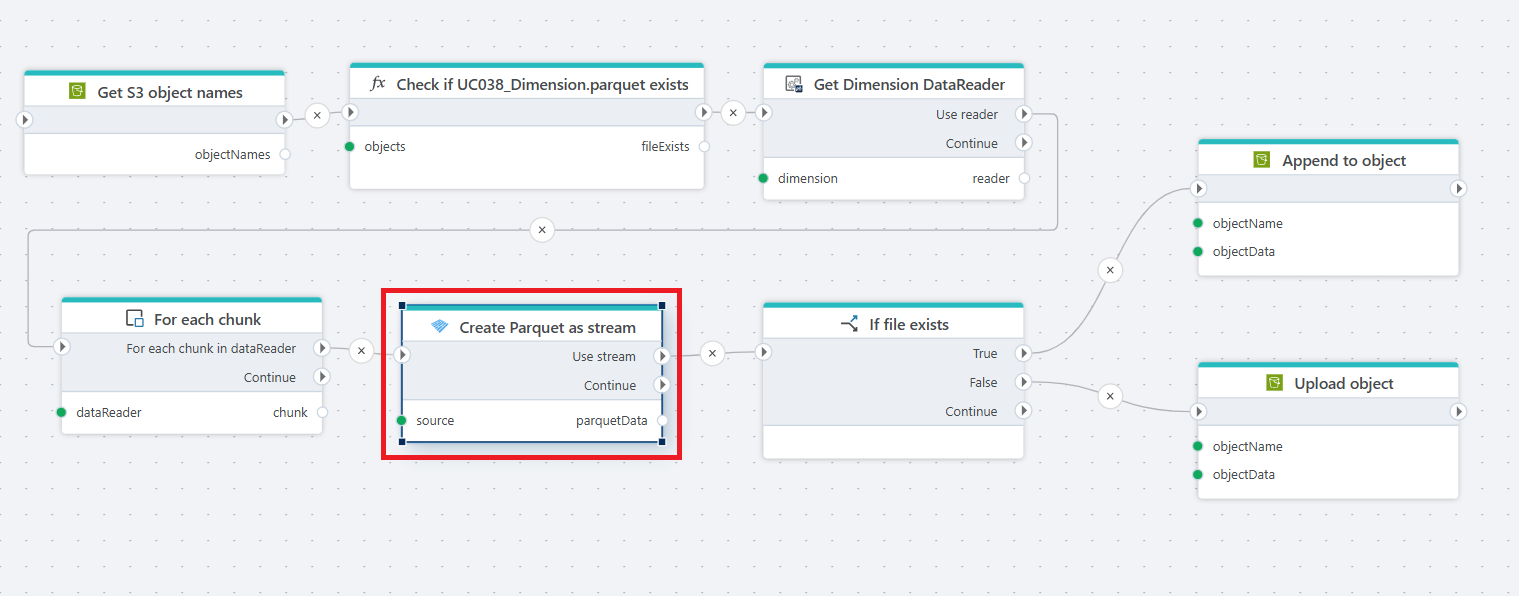Image resolution: width=1519 pixels, height=596 pixels.
Task: Click the parquetData output port
Action: (x=661, y=421)
